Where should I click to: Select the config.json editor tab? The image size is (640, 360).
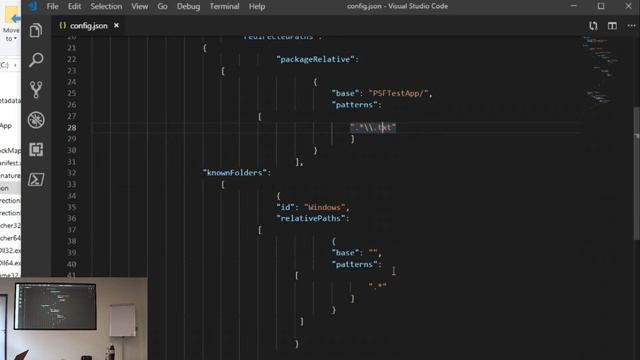pyautogui.click(x=89, y=25)
